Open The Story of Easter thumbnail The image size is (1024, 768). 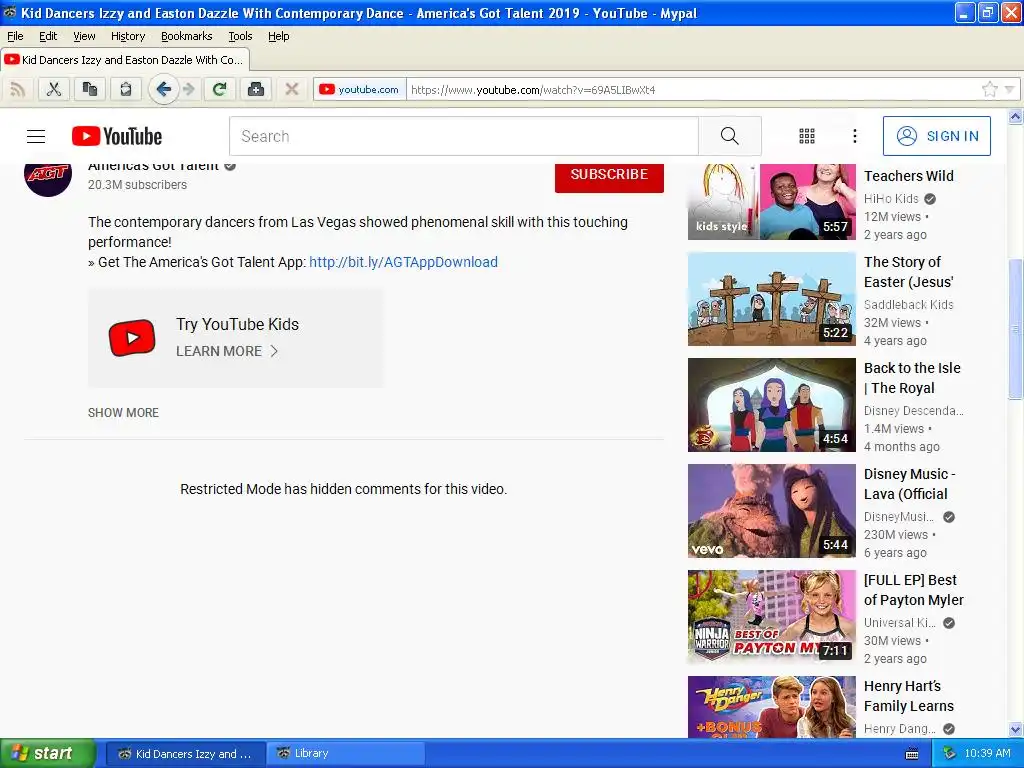[771, 299]
